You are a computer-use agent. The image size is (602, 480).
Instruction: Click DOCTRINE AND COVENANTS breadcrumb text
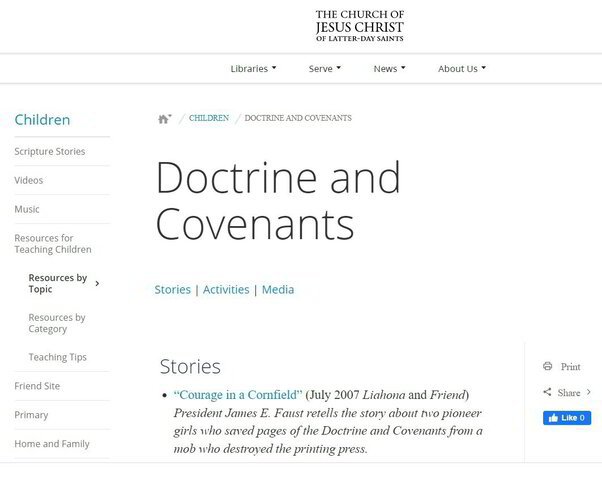298,118
